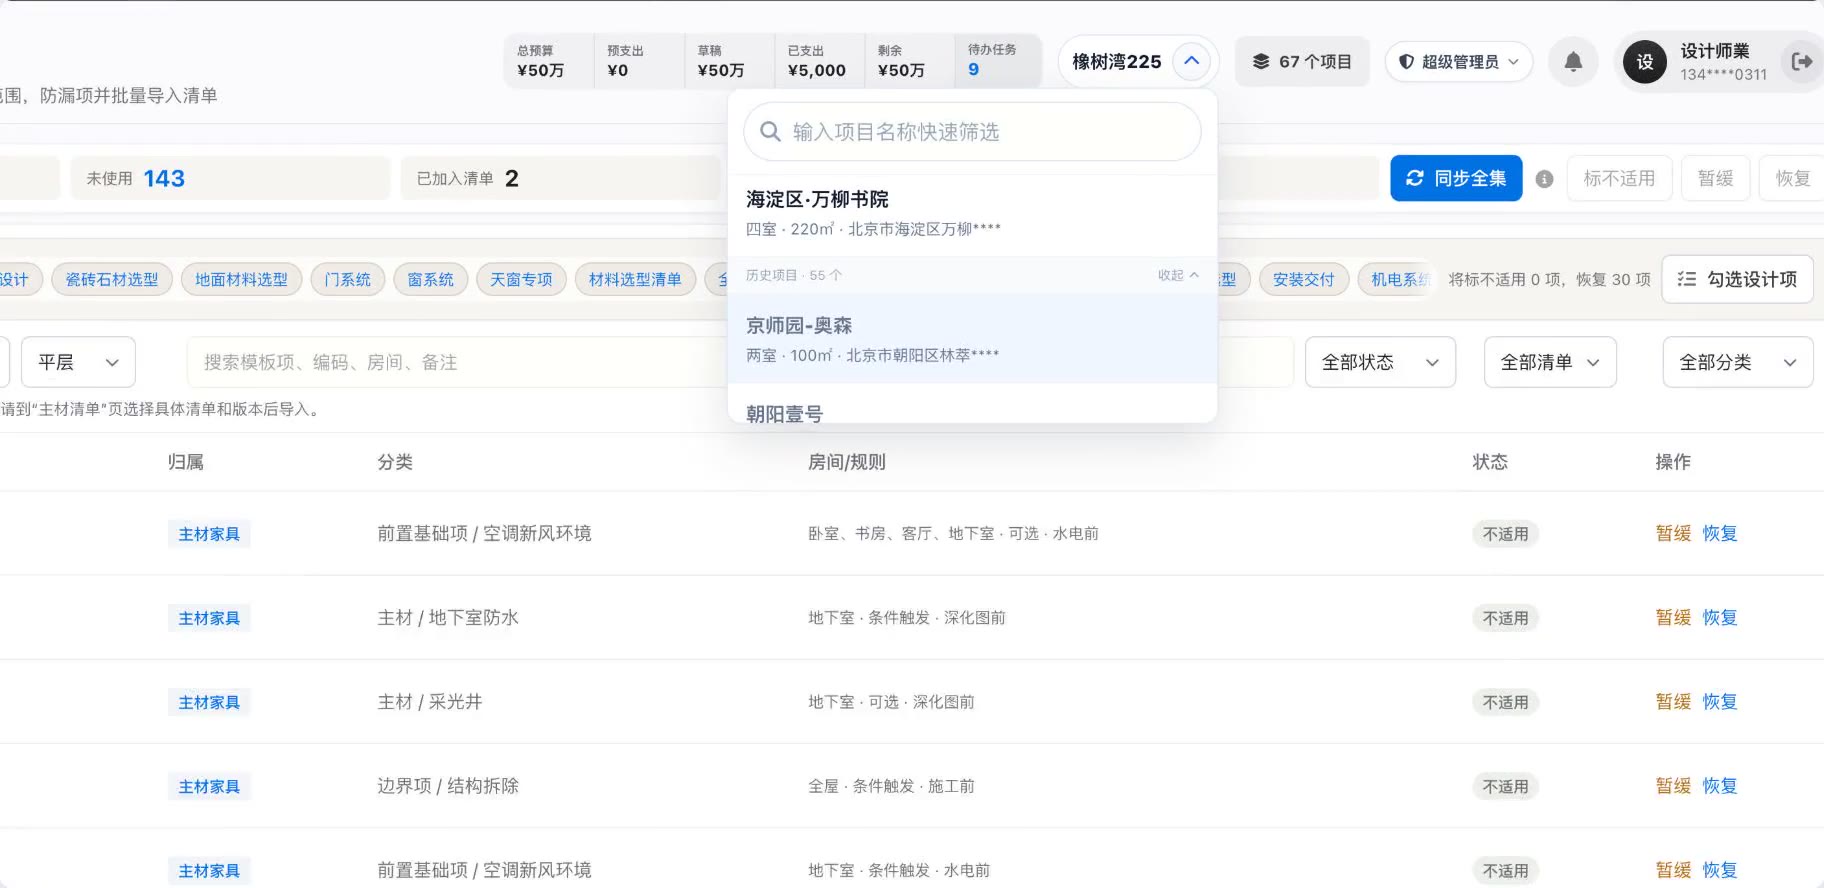The width and height of the screenshot is (1824, 888).
Task: Select the 门系统 tag tab
Action: (347, 280)
